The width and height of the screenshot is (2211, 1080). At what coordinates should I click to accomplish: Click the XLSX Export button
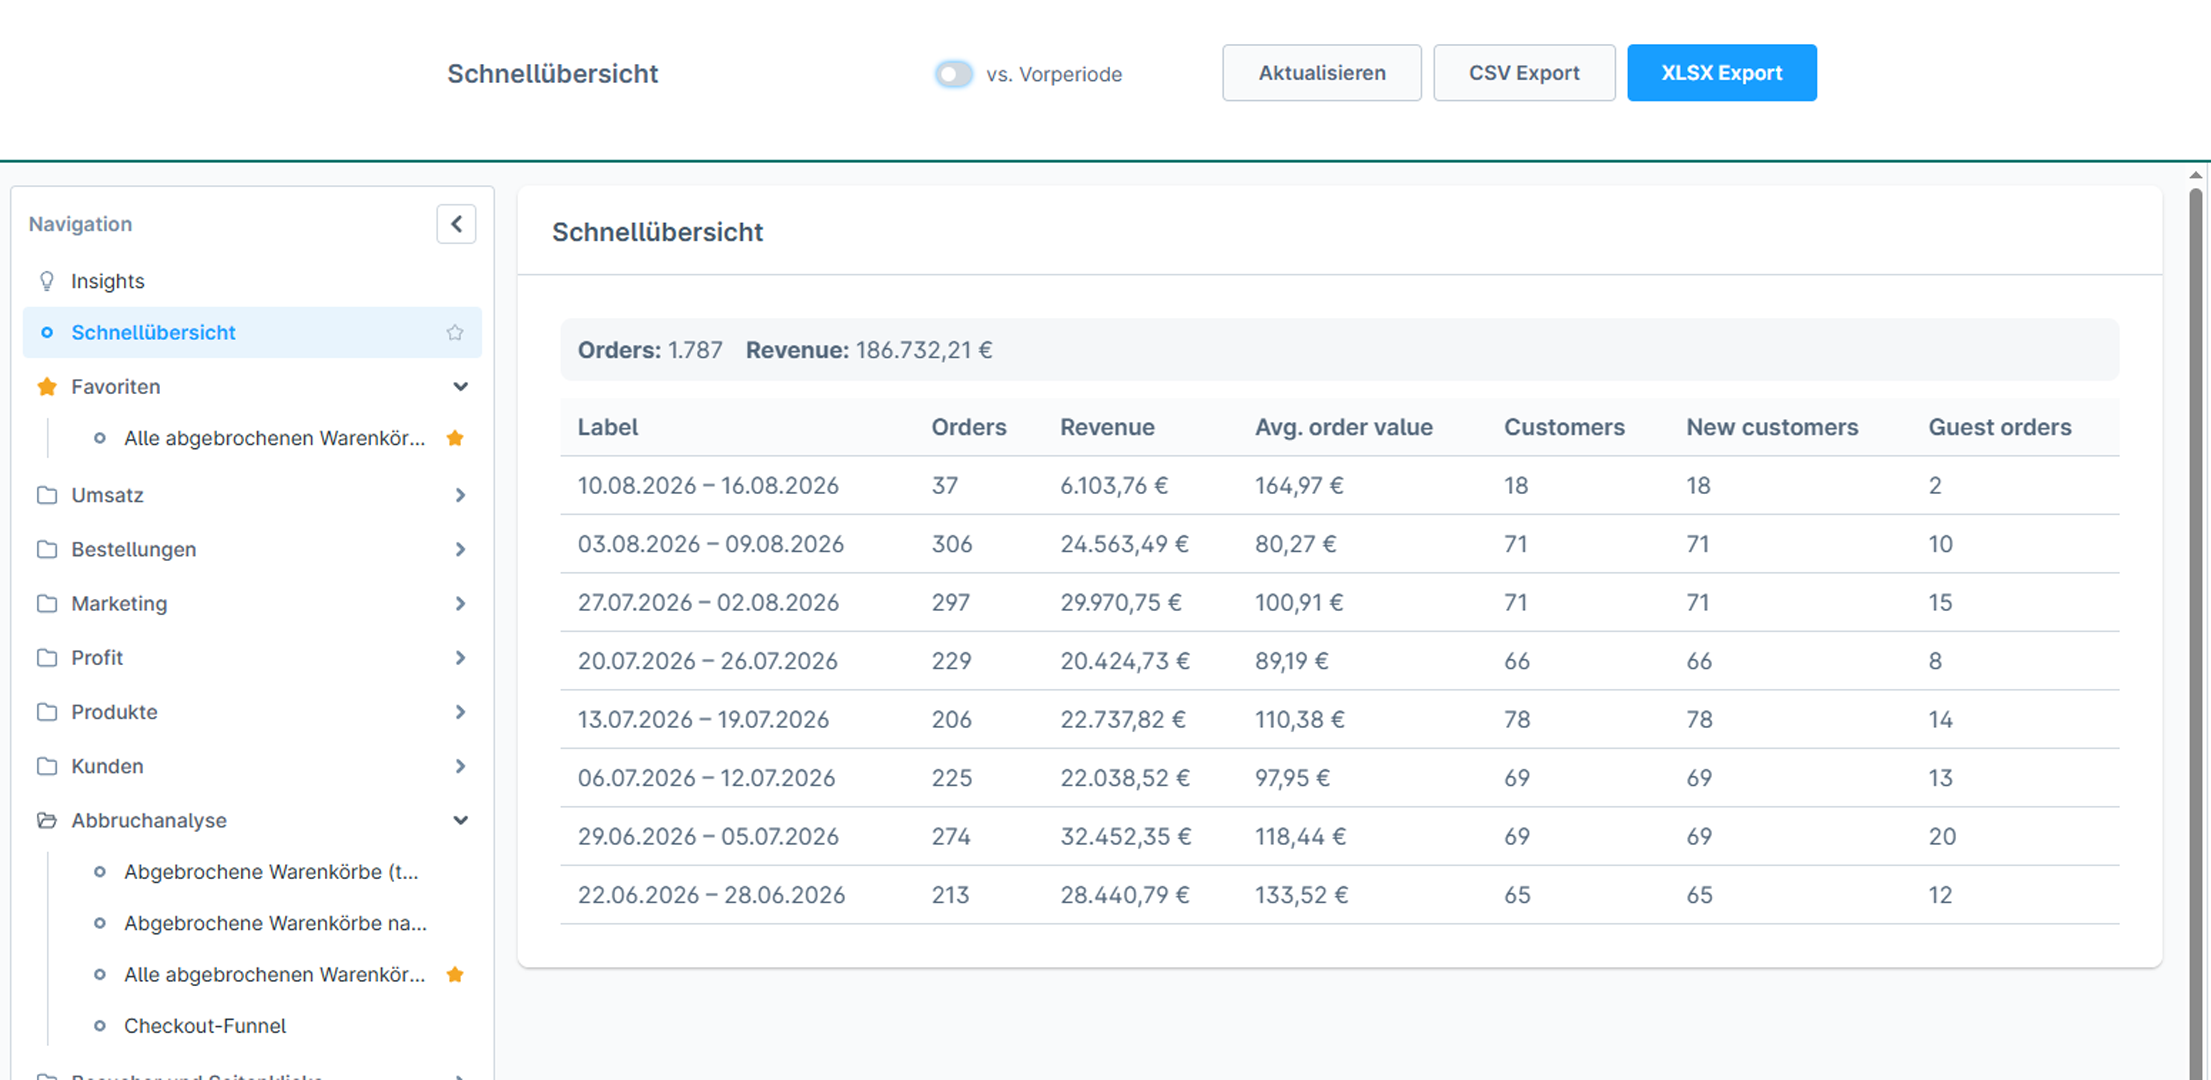1722,73
